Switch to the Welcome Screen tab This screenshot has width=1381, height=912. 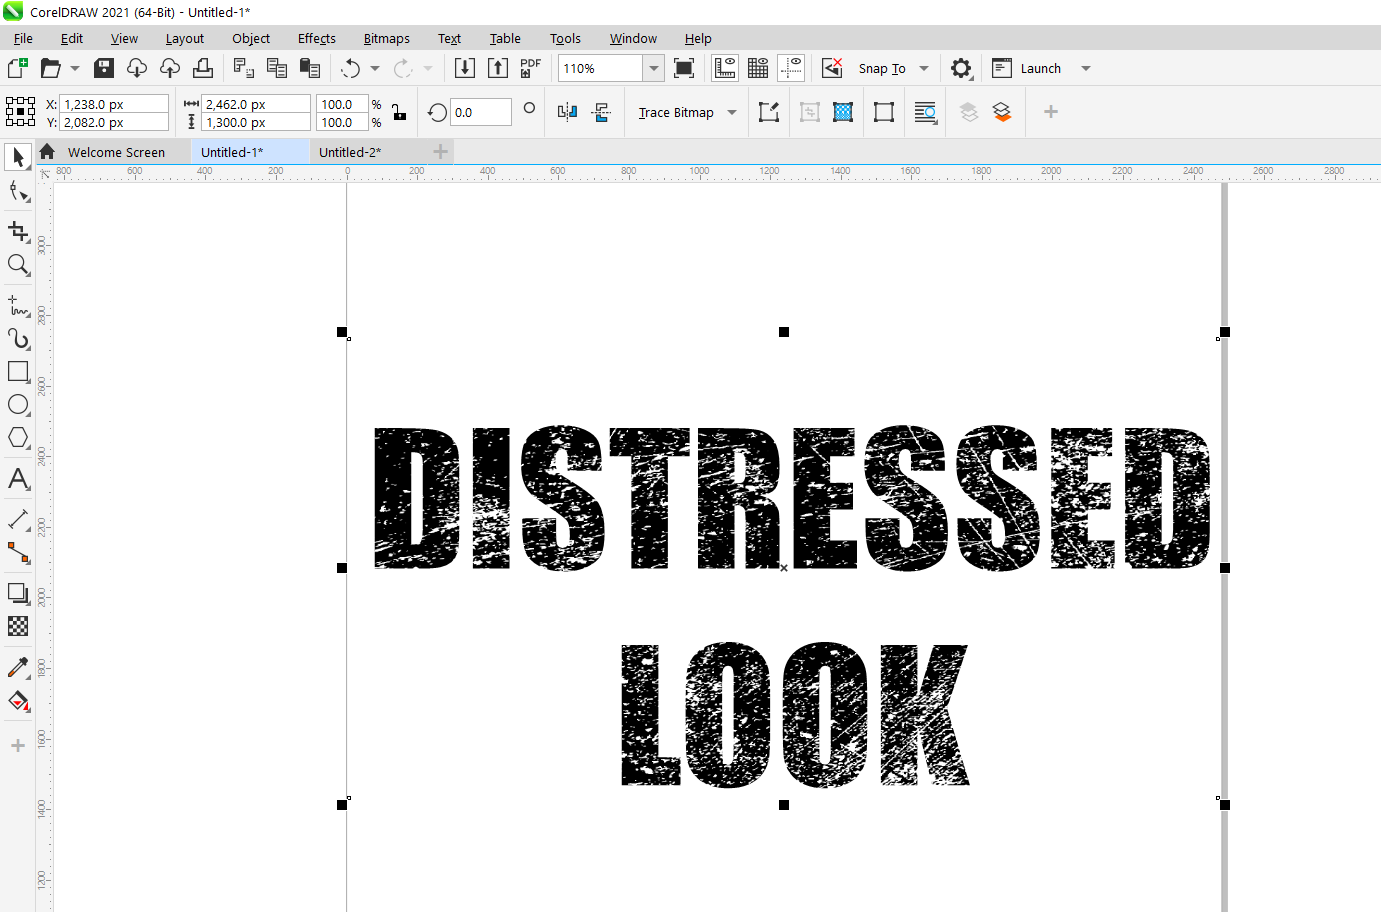click(x=116, y=152)
